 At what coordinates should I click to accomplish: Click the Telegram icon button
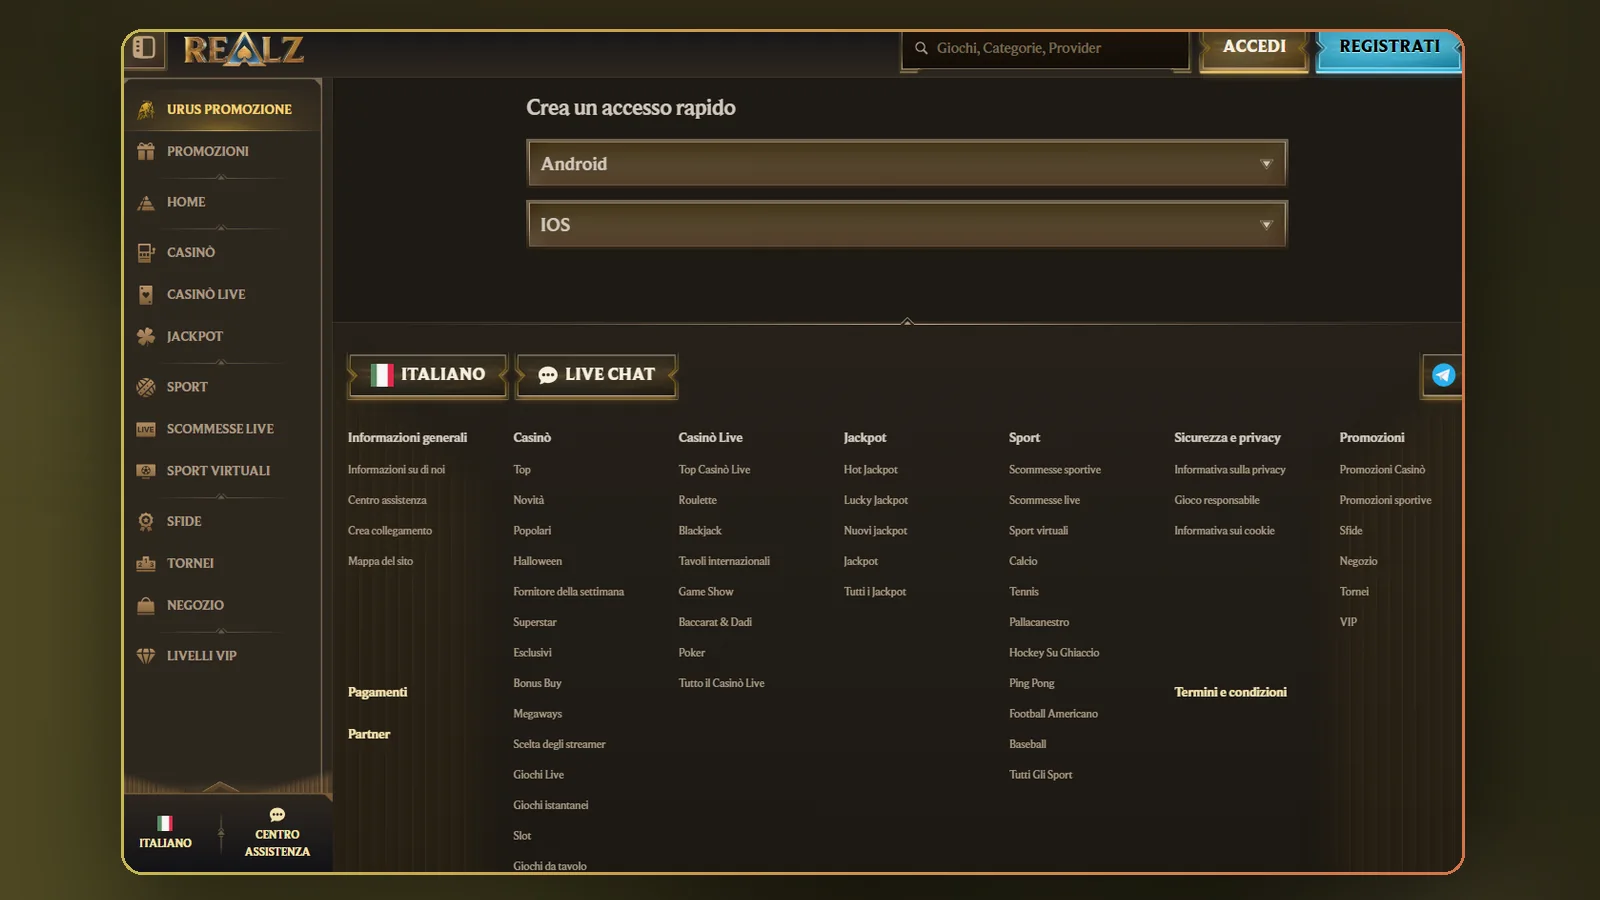pos(1442,375)
